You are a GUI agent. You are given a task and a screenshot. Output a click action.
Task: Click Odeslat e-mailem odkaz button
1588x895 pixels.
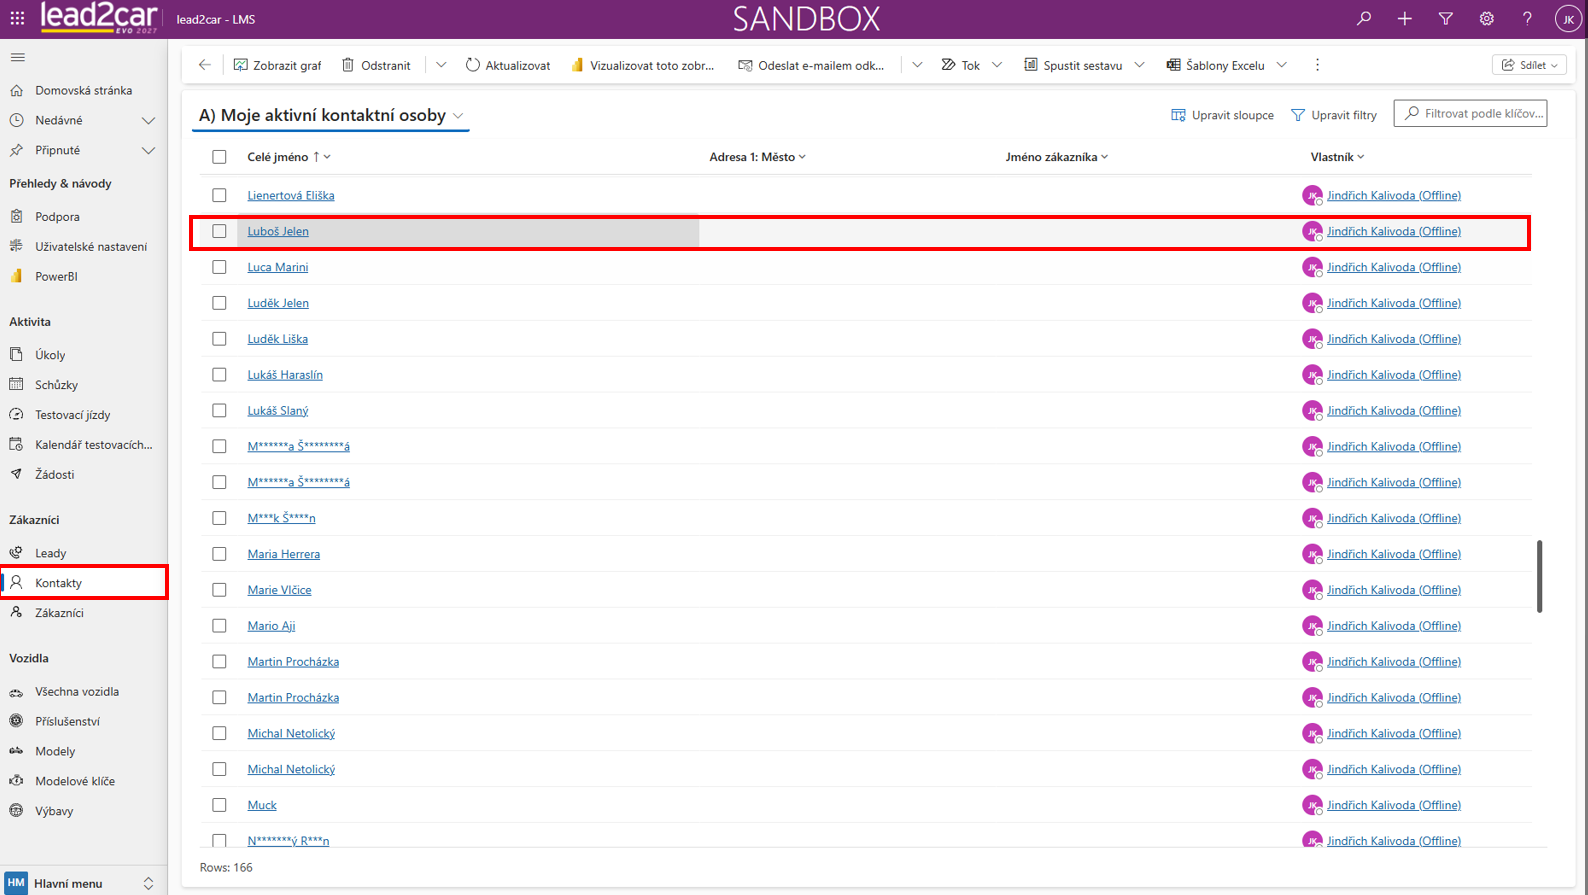point(811,65)
